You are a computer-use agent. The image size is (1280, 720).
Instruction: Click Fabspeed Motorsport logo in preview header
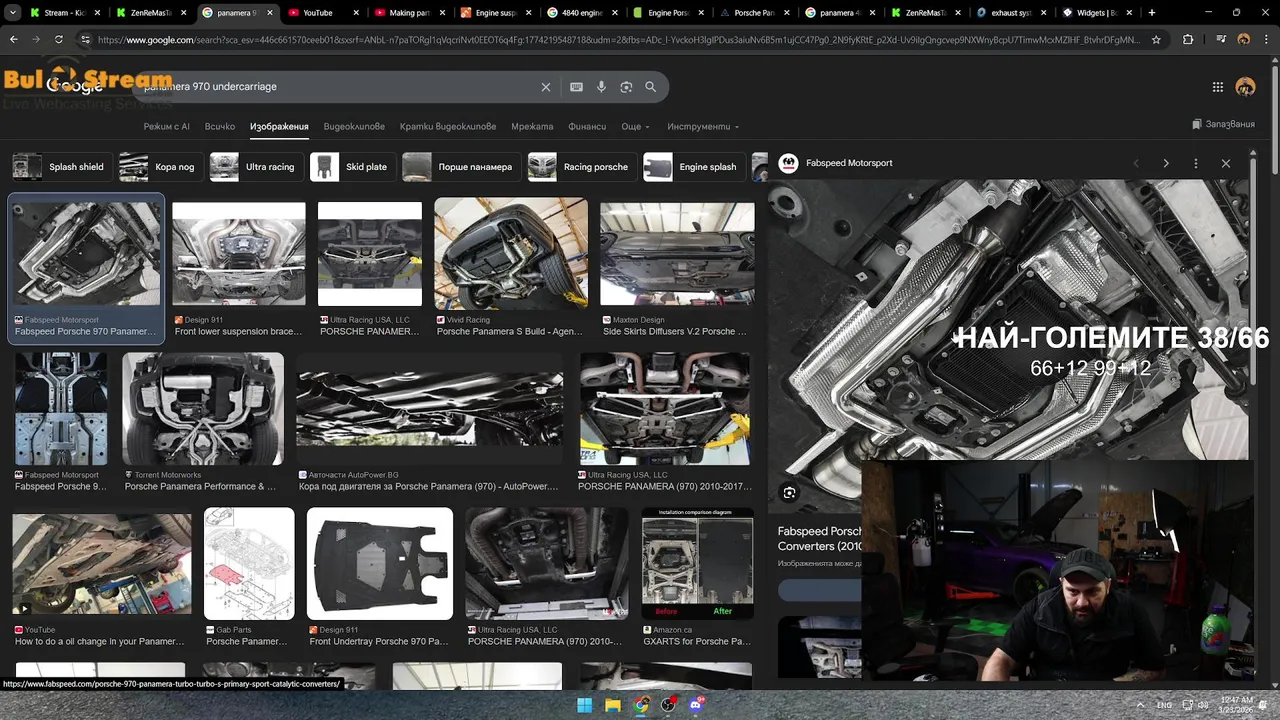click(x=788, y=163)
